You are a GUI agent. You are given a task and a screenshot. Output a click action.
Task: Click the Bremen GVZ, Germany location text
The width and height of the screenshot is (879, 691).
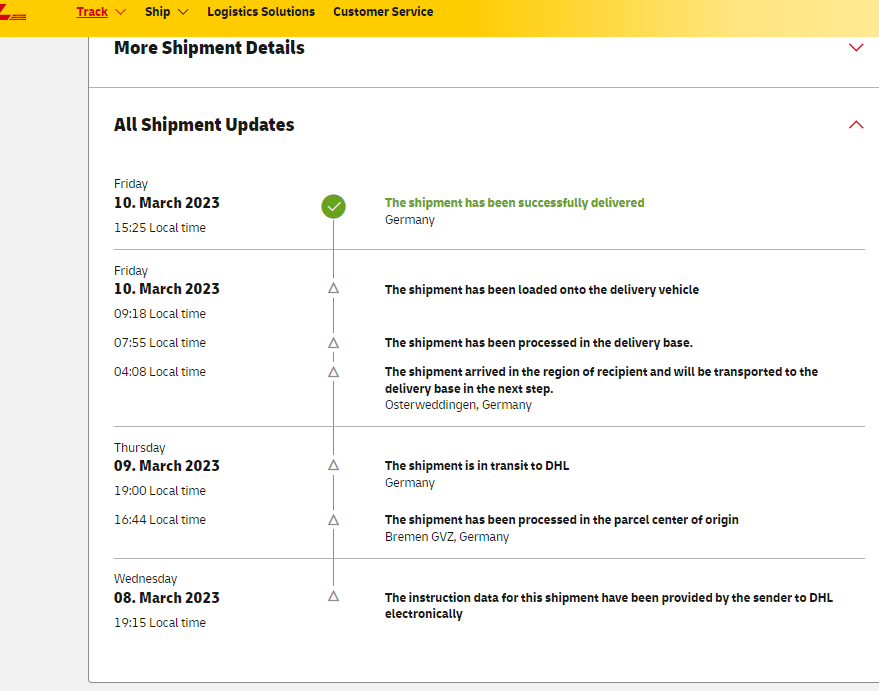coord(446,537)
